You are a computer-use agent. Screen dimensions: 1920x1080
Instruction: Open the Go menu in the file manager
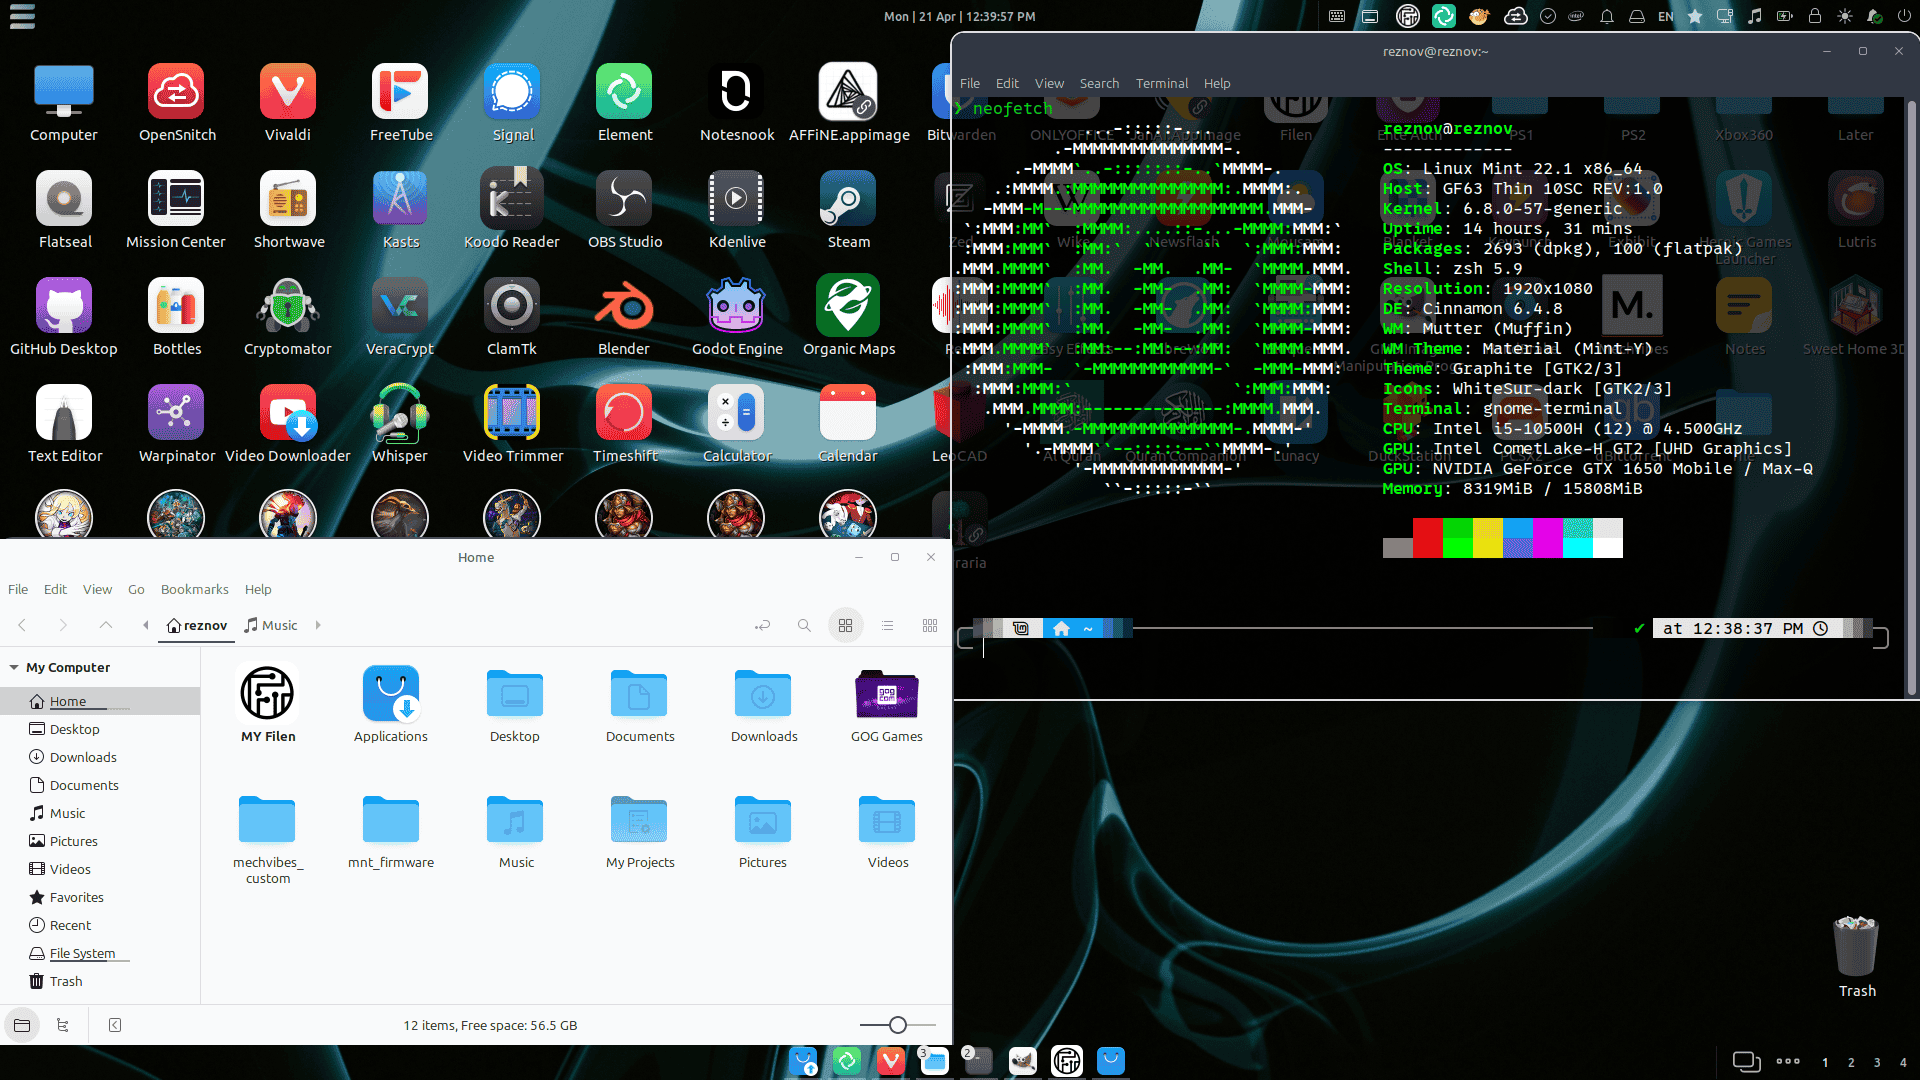[x=136, y=589]
